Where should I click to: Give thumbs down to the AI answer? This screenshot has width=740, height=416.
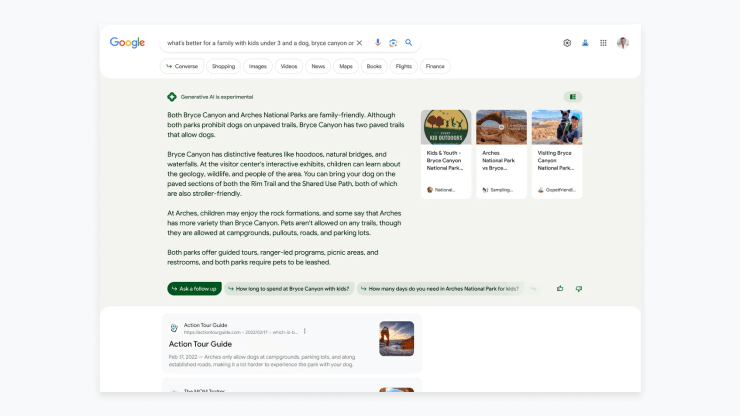coord(579,289)
